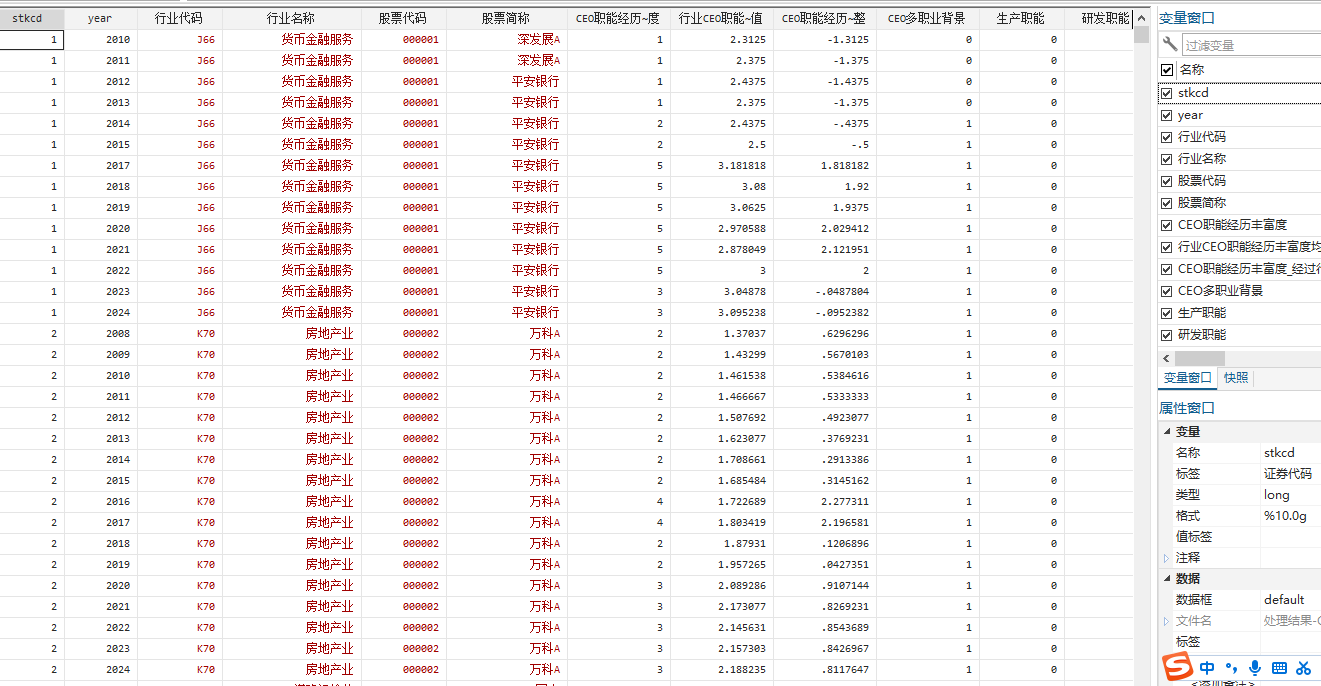The height and width of the screenshot is (686, 1321).
Task: Click the 名称 column header in variable list
Action: coord(1191,70)
